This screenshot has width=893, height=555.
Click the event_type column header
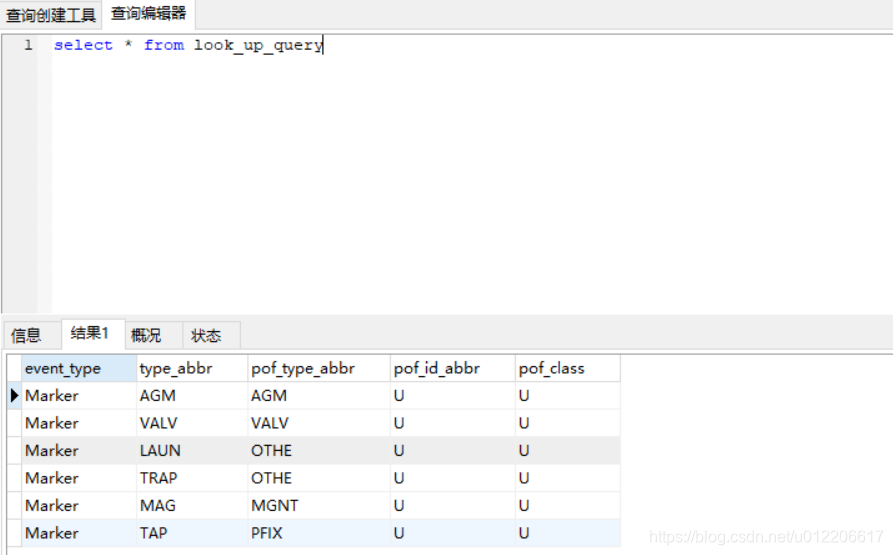tap(79, 368)
